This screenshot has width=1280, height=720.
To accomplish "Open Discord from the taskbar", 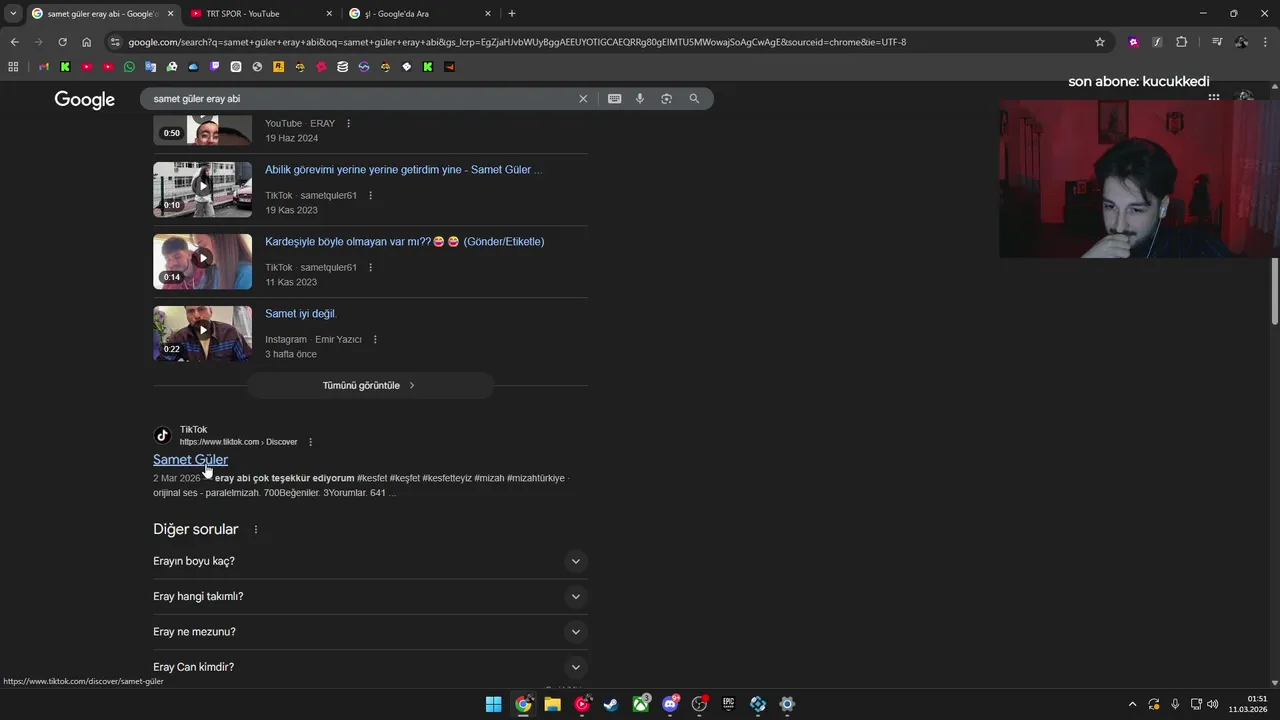I will point(670,704).
